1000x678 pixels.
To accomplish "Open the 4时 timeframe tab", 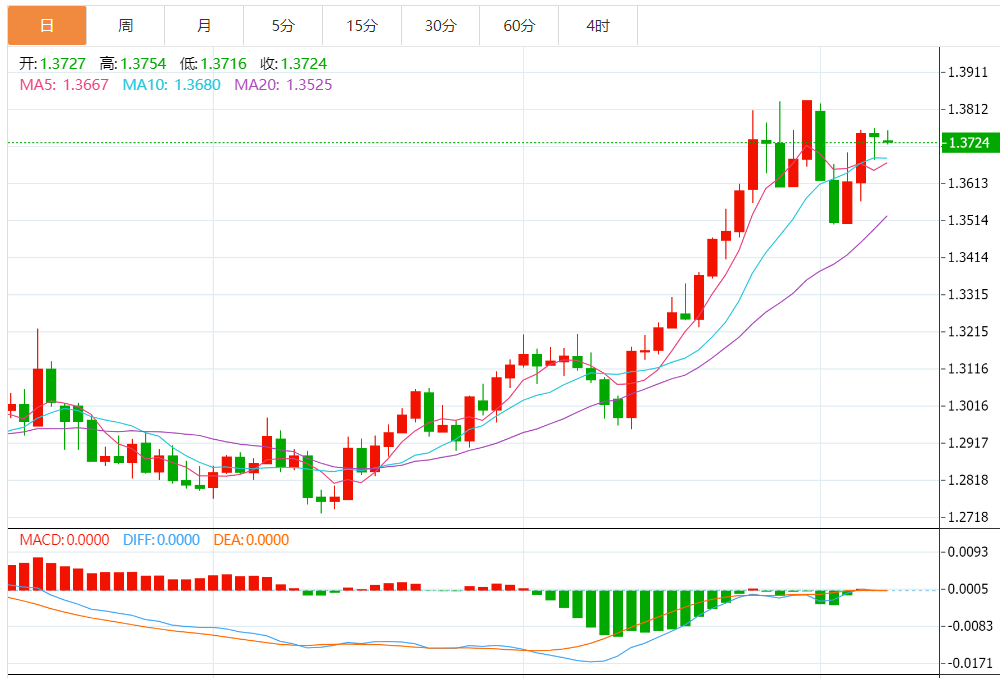I will tap(598, 26).
